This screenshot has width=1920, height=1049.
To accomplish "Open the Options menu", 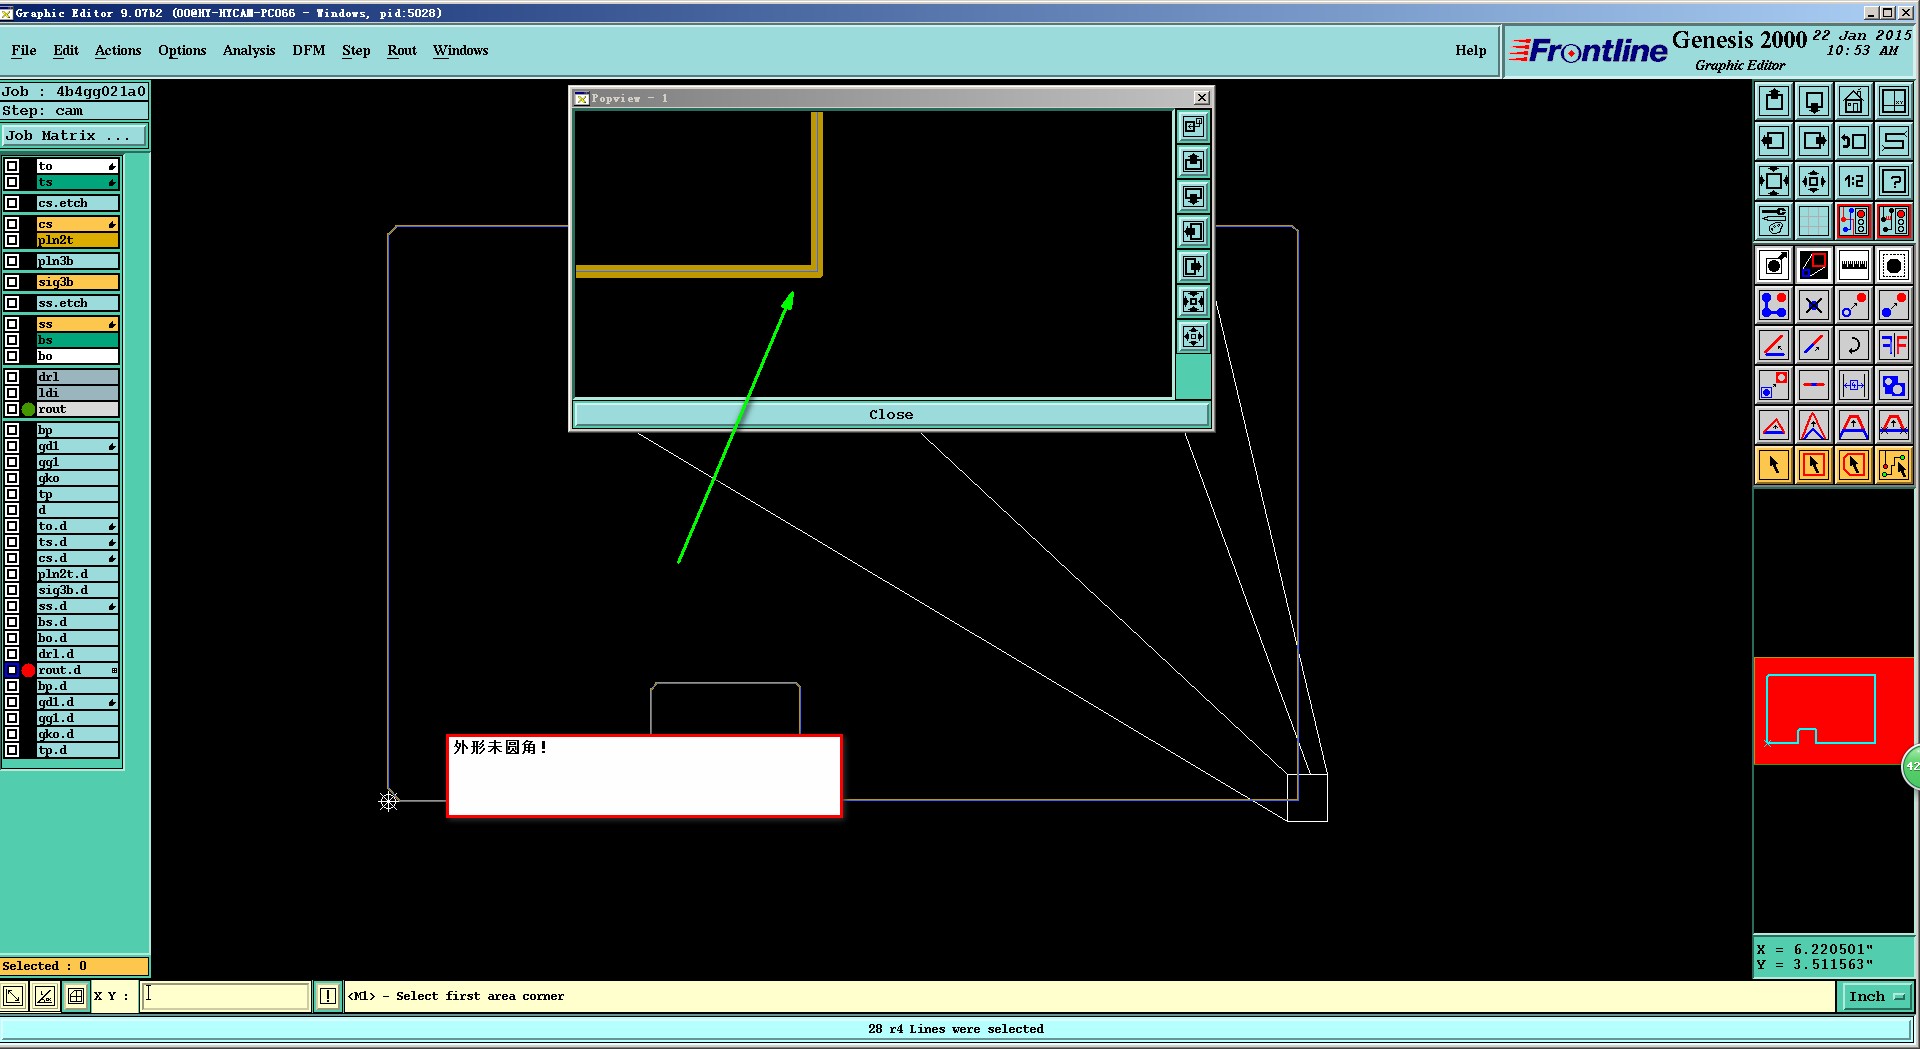I will [x=182, y=50].
